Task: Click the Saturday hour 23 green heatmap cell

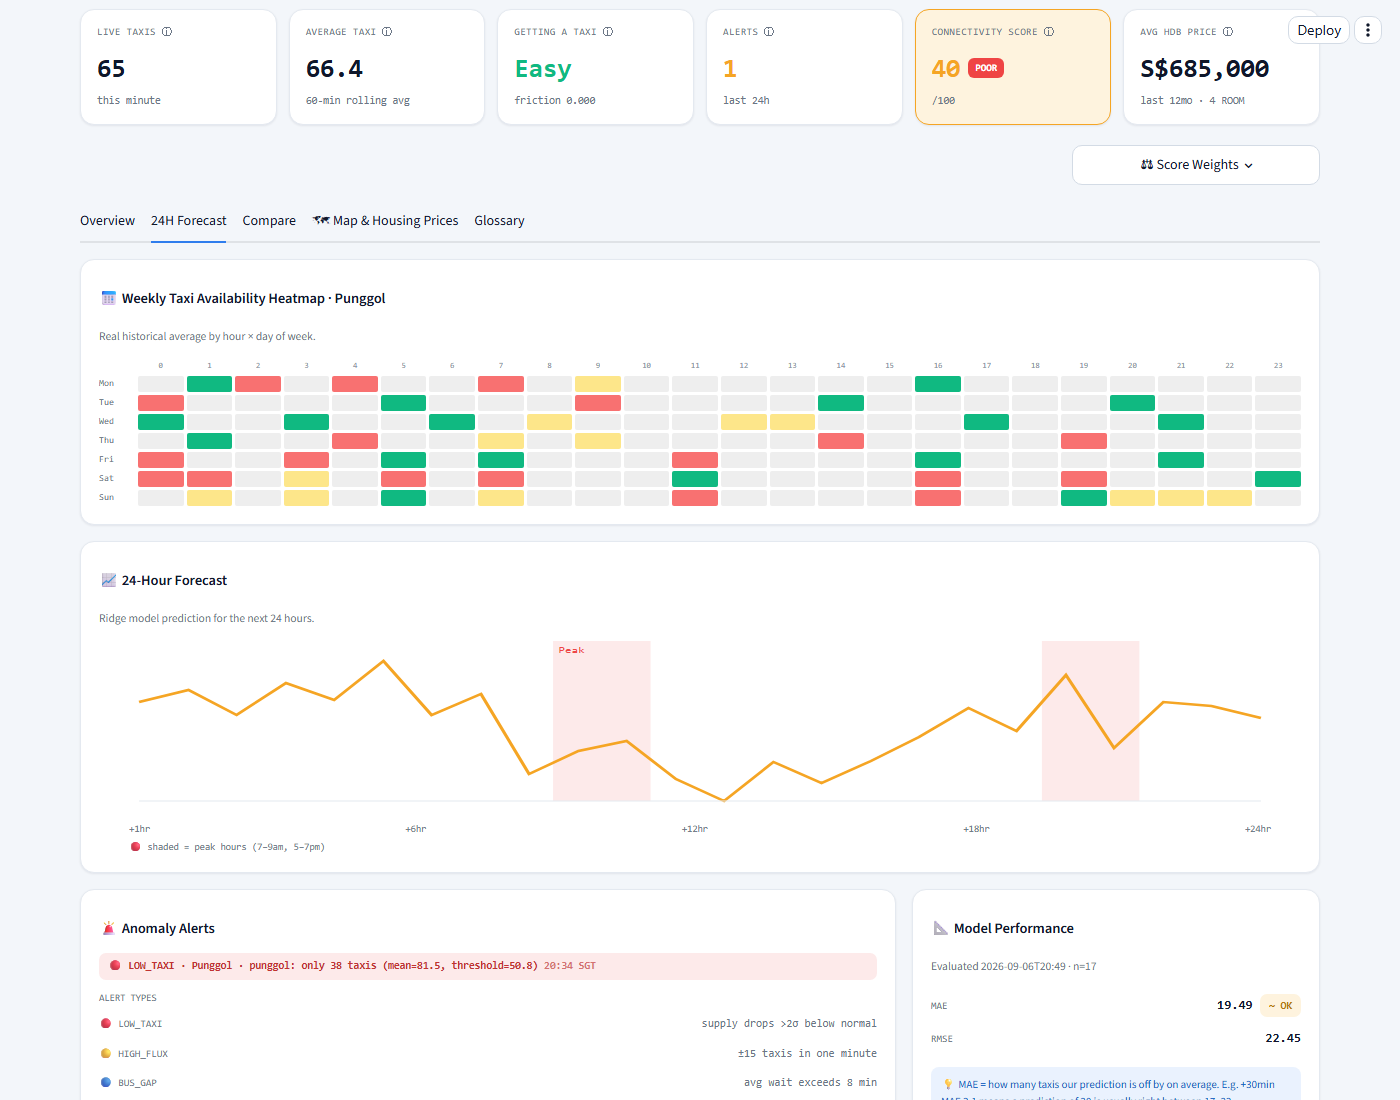Action: point(1278,479)
